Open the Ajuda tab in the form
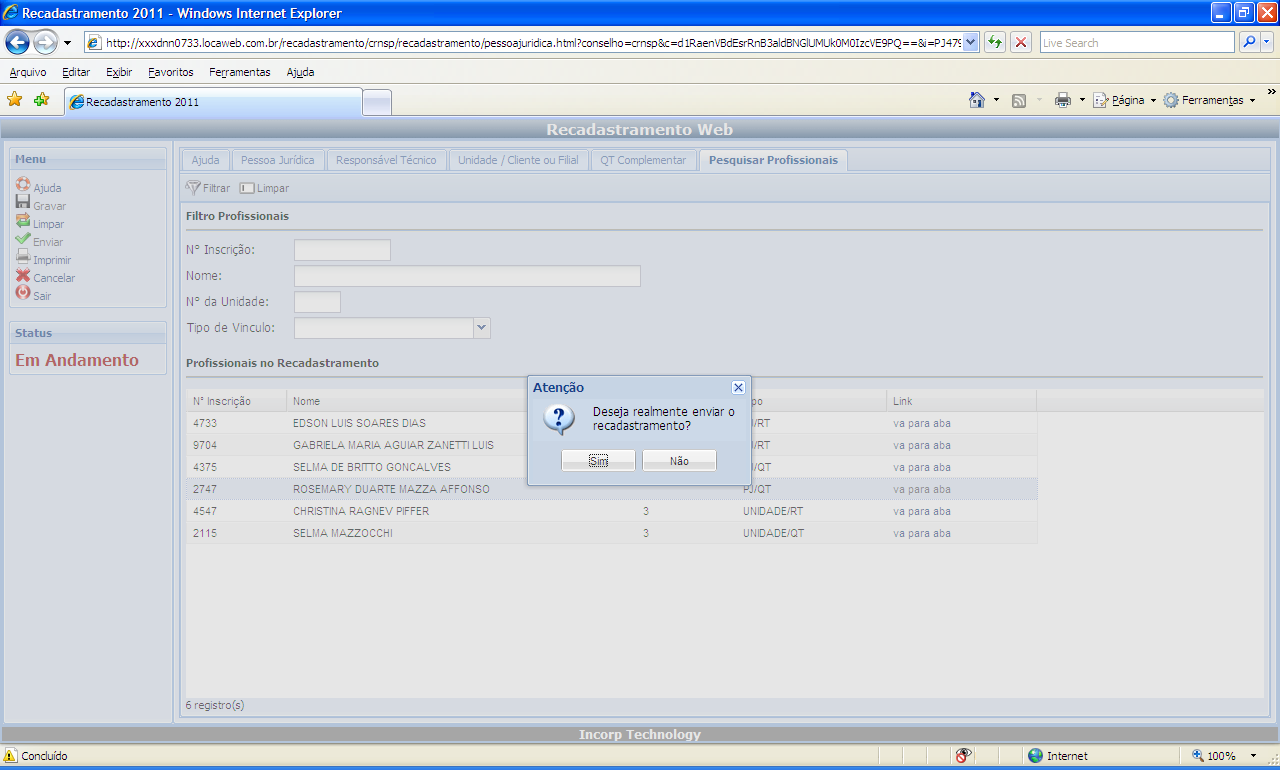 click(205, 160)
